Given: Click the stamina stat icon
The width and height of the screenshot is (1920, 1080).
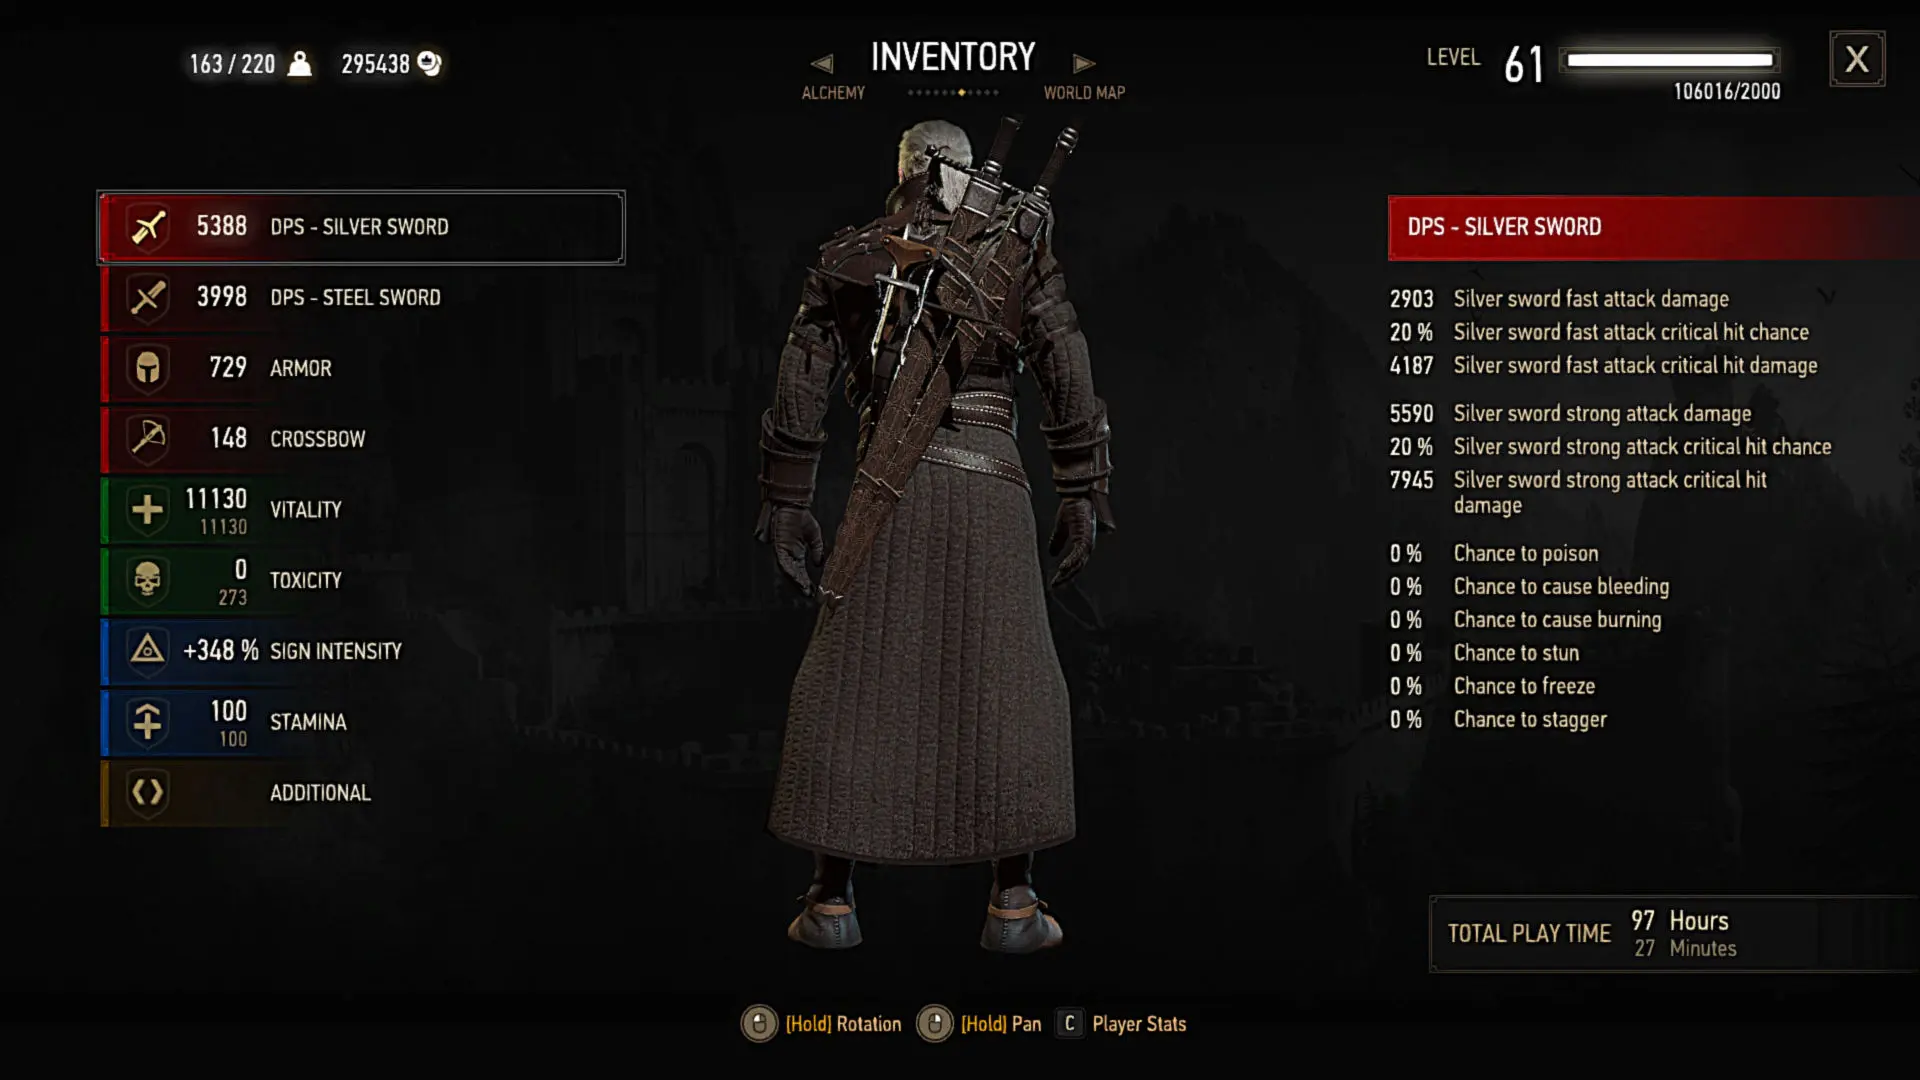Looking at the screenshot, I should (148, 721).
